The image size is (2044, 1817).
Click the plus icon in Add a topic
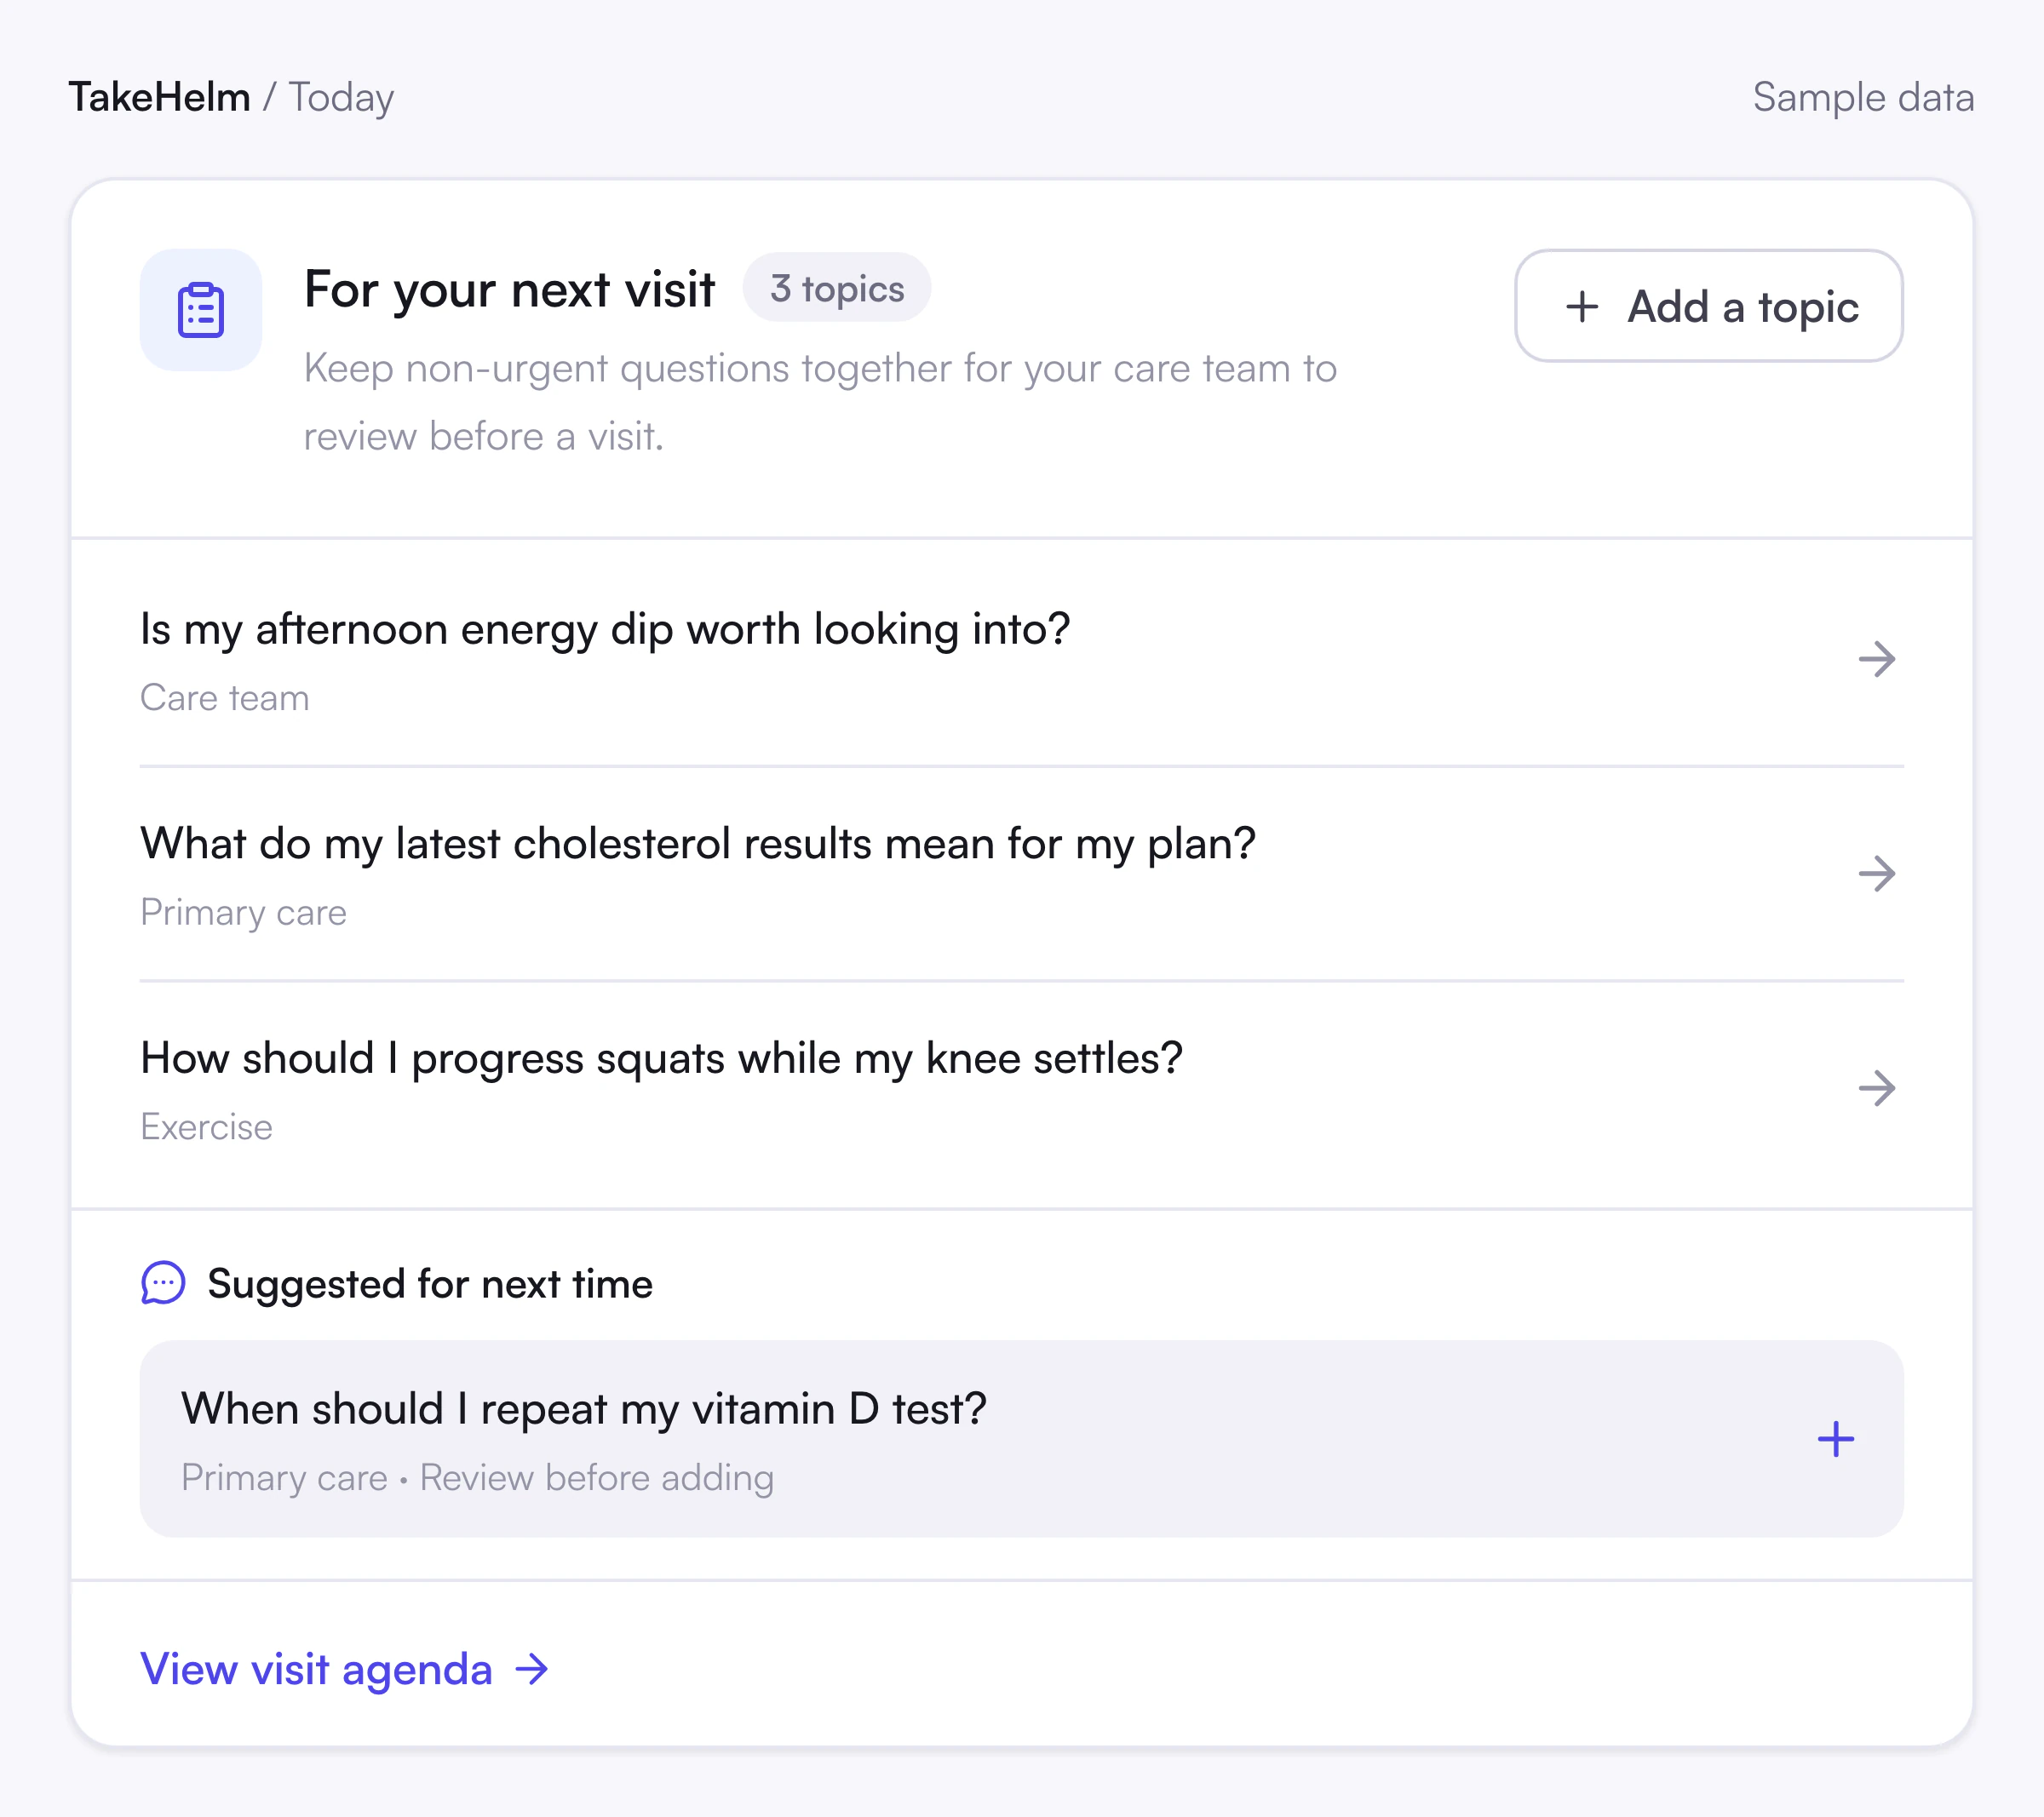tap(1582, 306)
